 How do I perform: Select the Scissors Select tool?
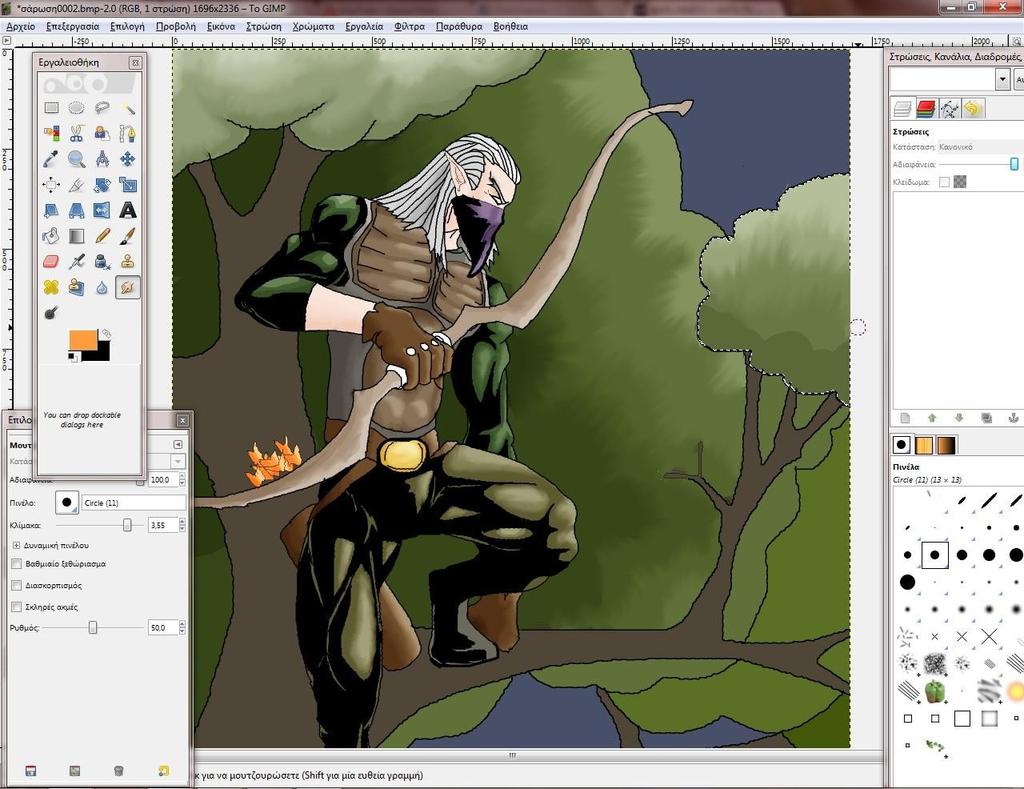coord(76,133)
